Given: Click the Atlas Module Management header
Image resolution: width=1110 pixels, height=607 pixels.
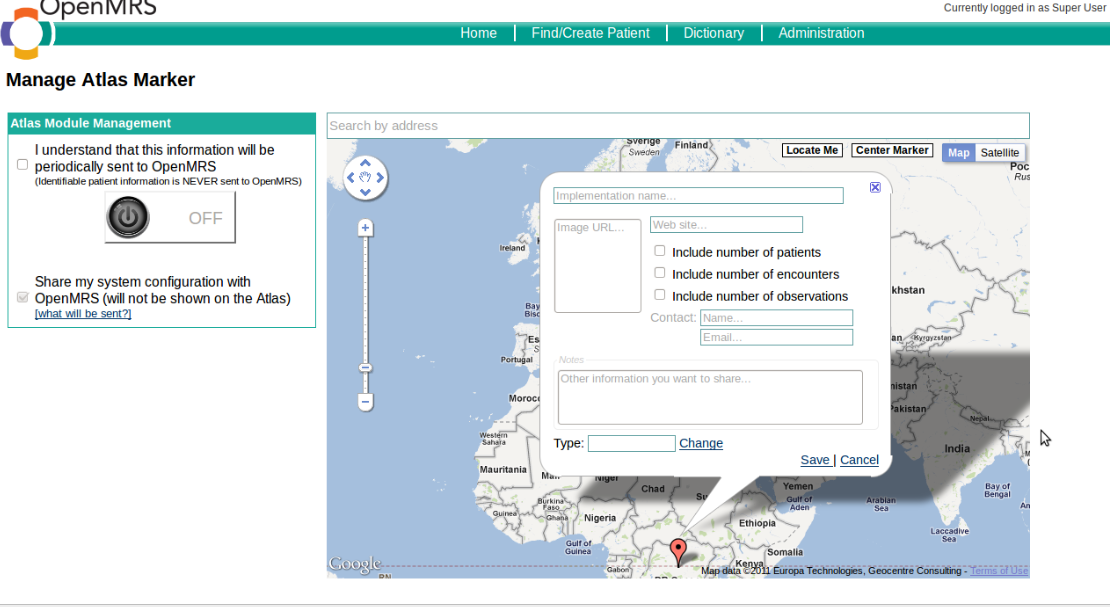Looking at the screenshot, I should point(161,123).
